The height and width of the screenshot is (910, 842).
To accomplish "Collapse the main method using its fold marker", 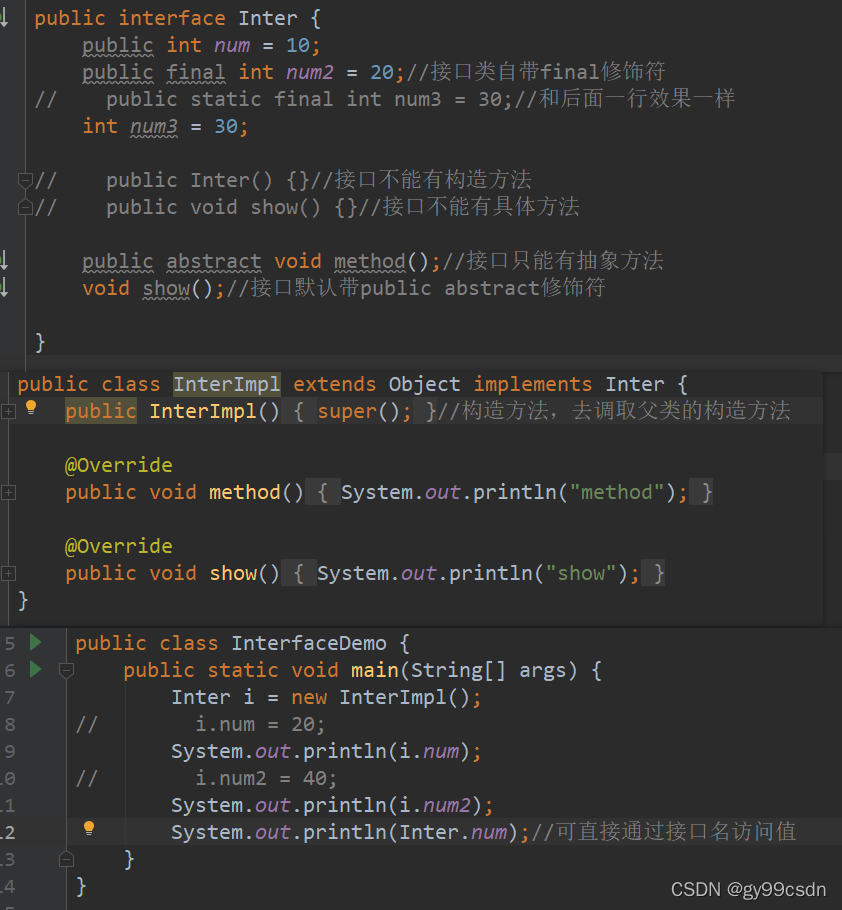I will (x=66, y=671).
